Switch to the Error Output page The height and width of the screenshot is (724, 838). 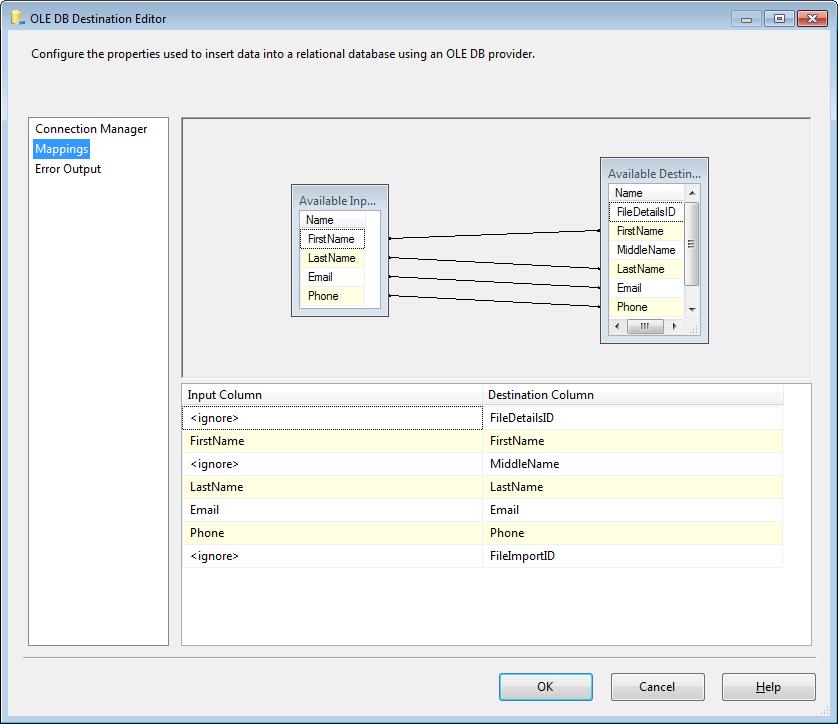click(68, 169)
